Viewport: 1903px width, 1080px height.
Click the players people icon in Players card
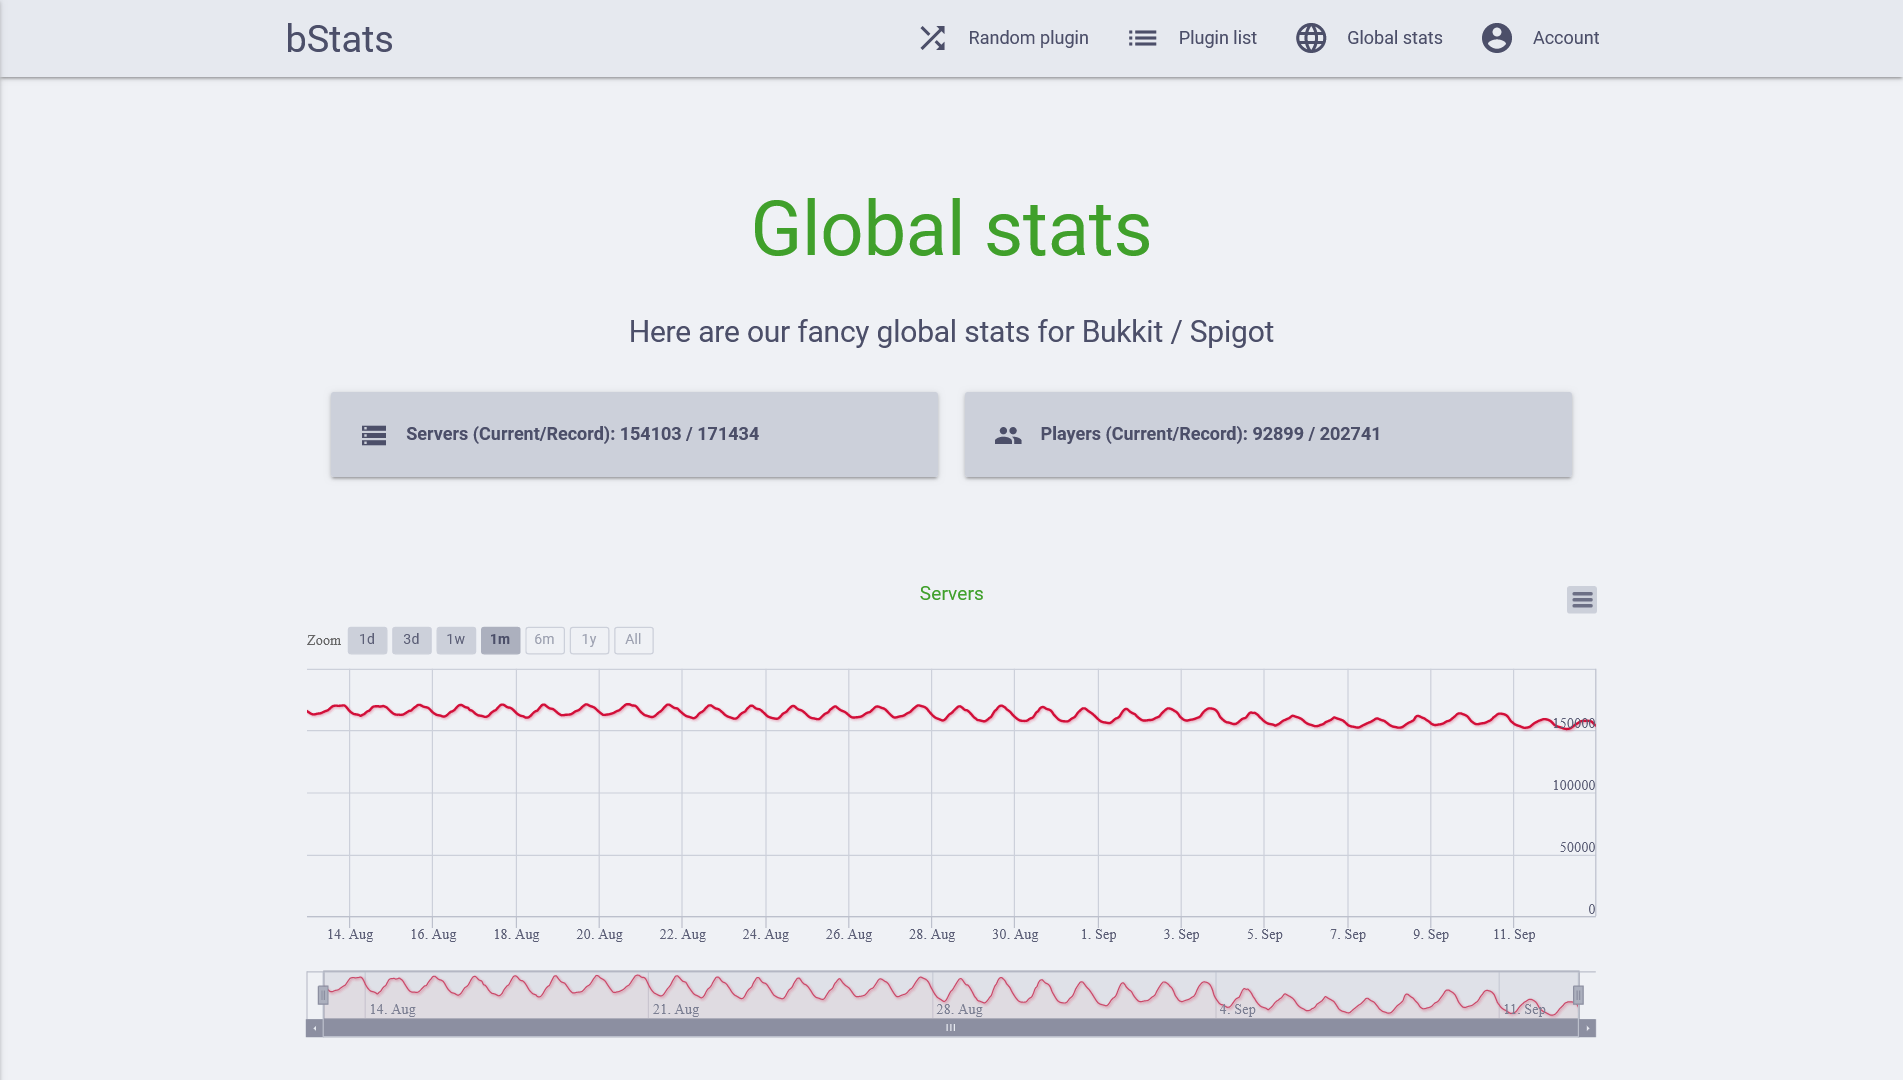pyautogui.click(x=1008, y=435)
